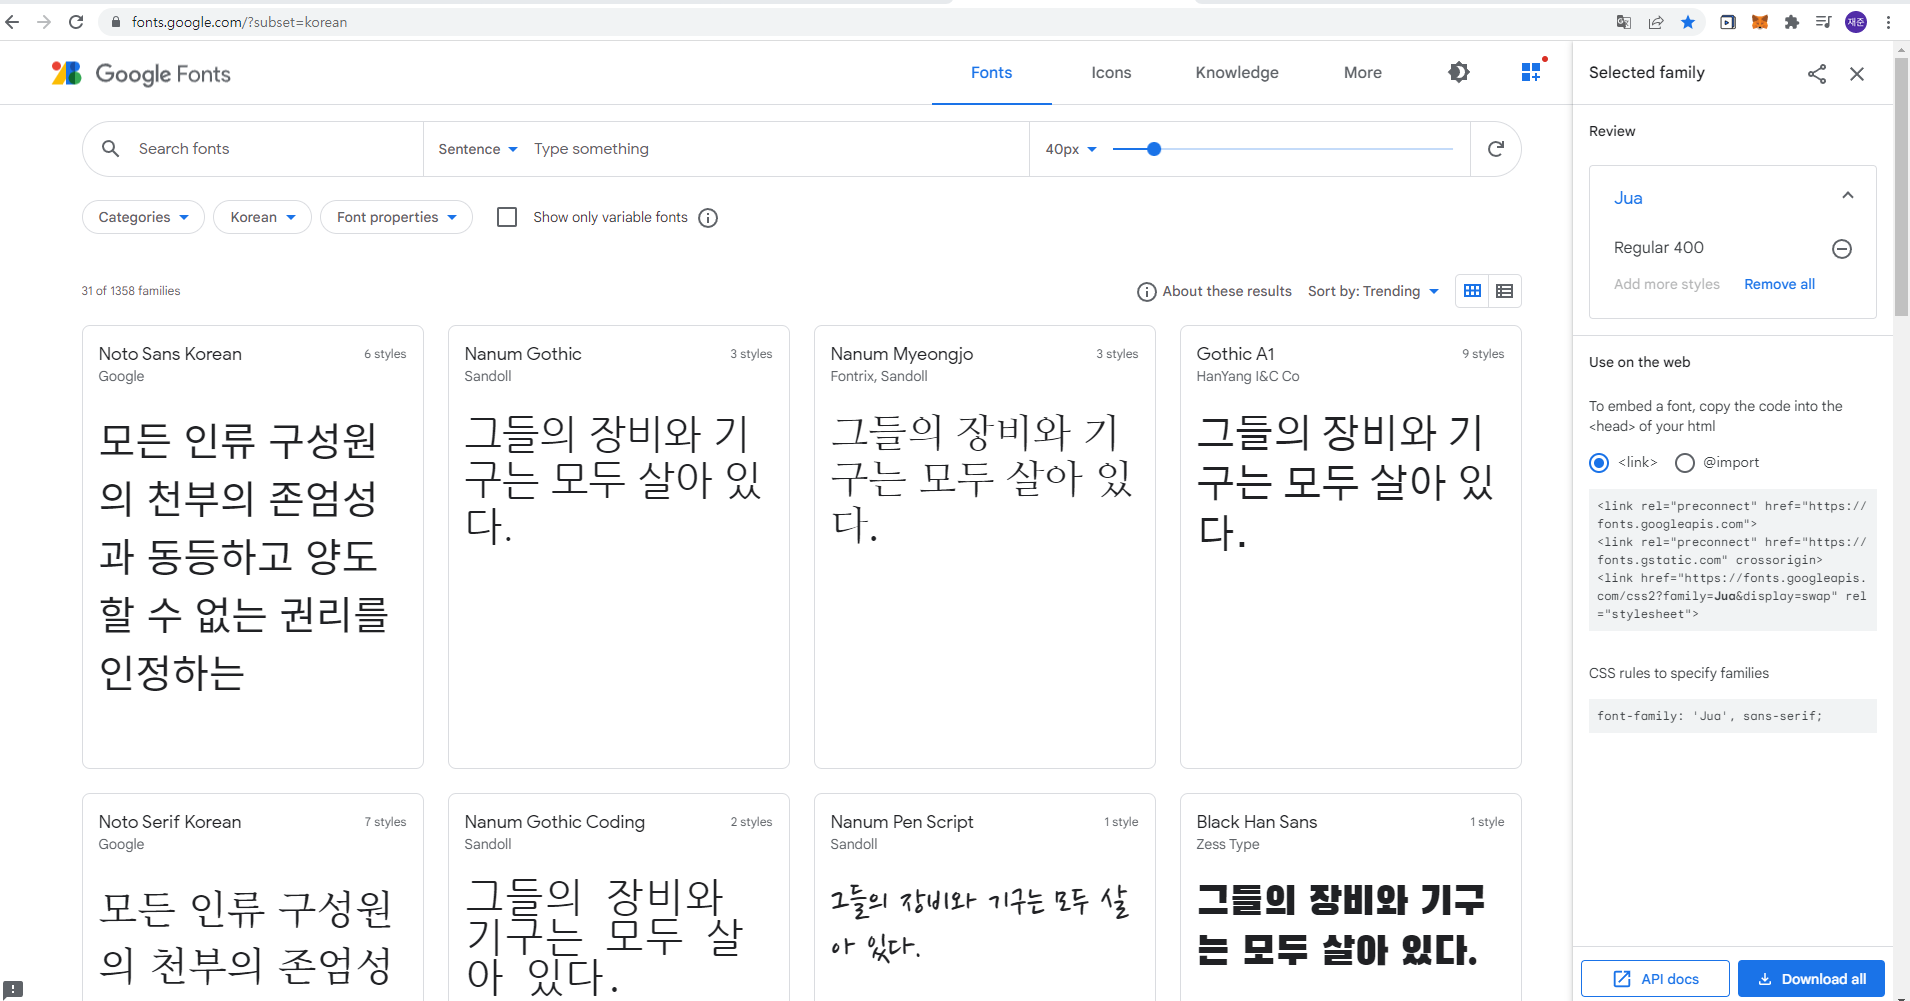
Task: Open the Font properties dropdown
Action: [x=396, y=217]
